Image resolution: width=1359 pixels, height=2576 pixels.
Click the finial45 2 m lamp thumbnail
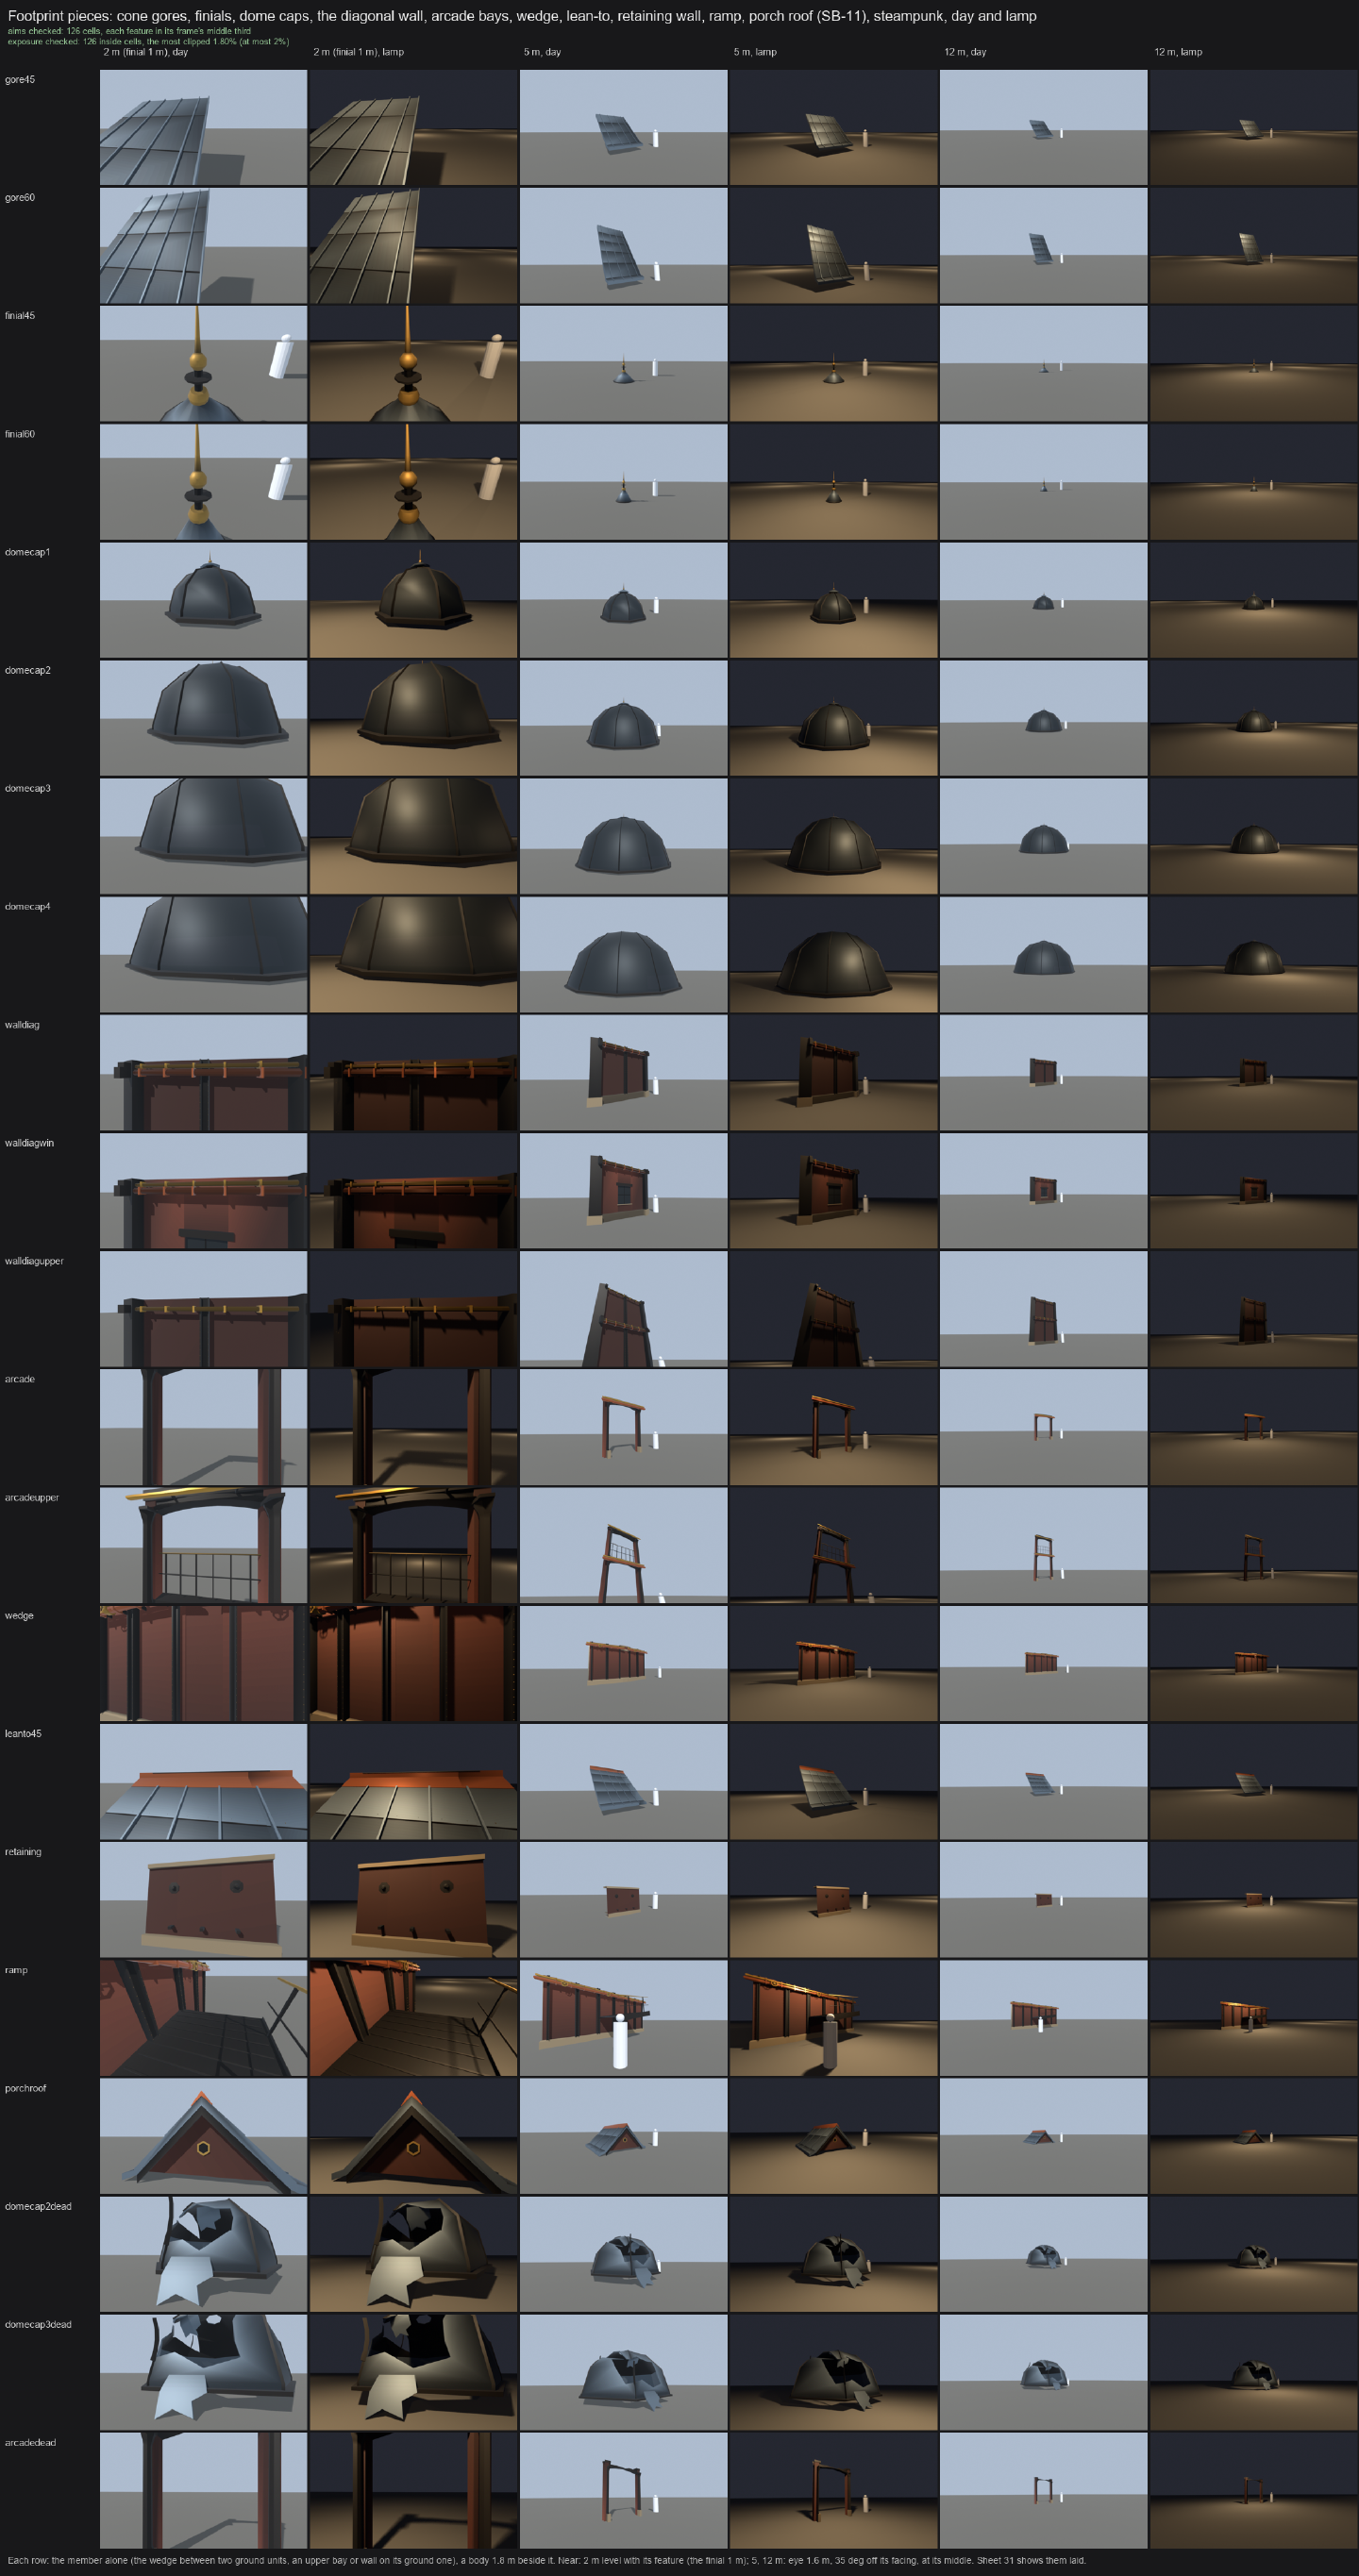click(413, 363)
